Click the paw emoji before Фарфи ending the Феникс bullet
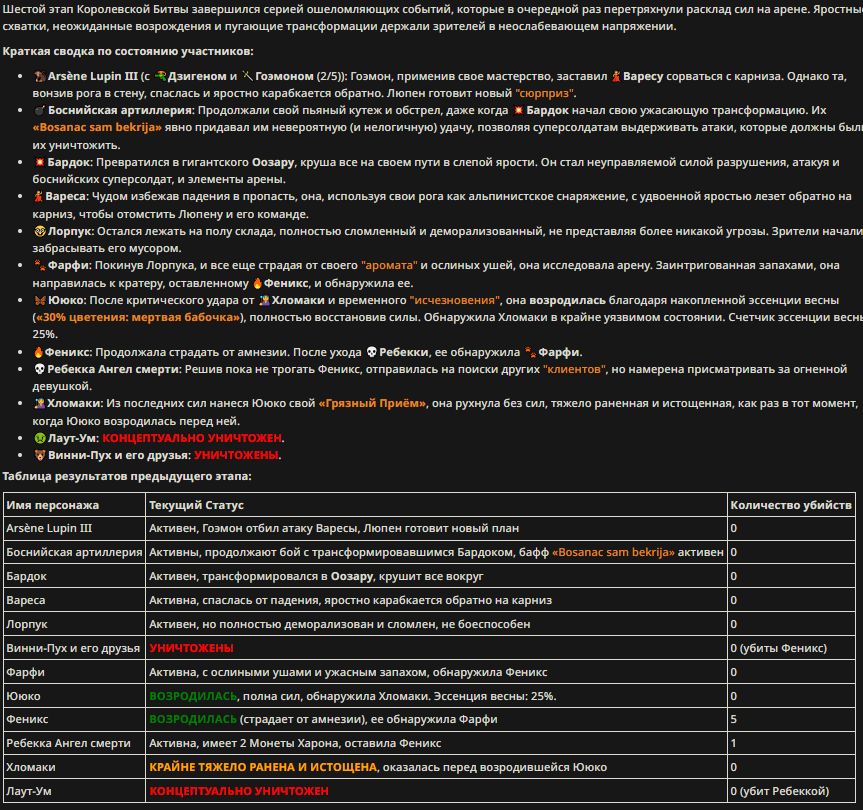This screenshot has height=810, width=863. (x=530, y=352)
